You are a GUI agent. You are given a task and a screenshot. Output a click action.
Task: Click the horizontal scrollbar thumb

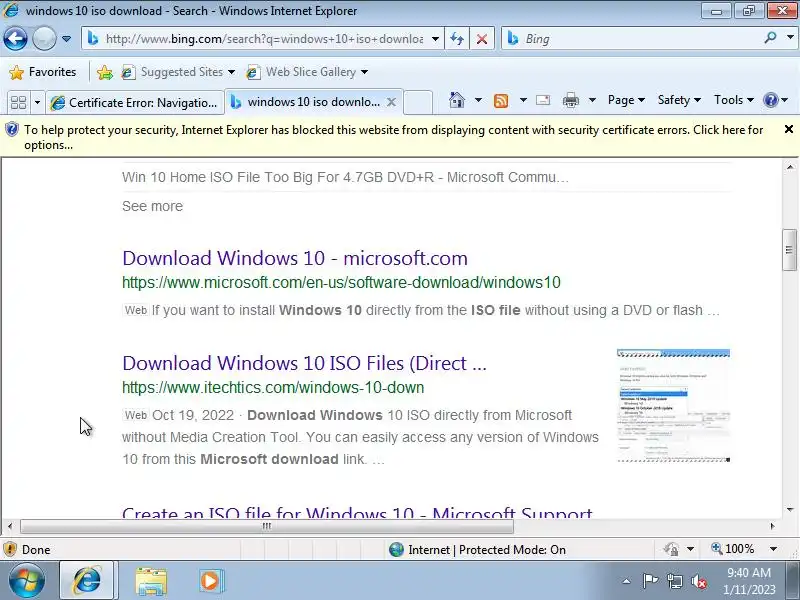(x=266, y=526)
